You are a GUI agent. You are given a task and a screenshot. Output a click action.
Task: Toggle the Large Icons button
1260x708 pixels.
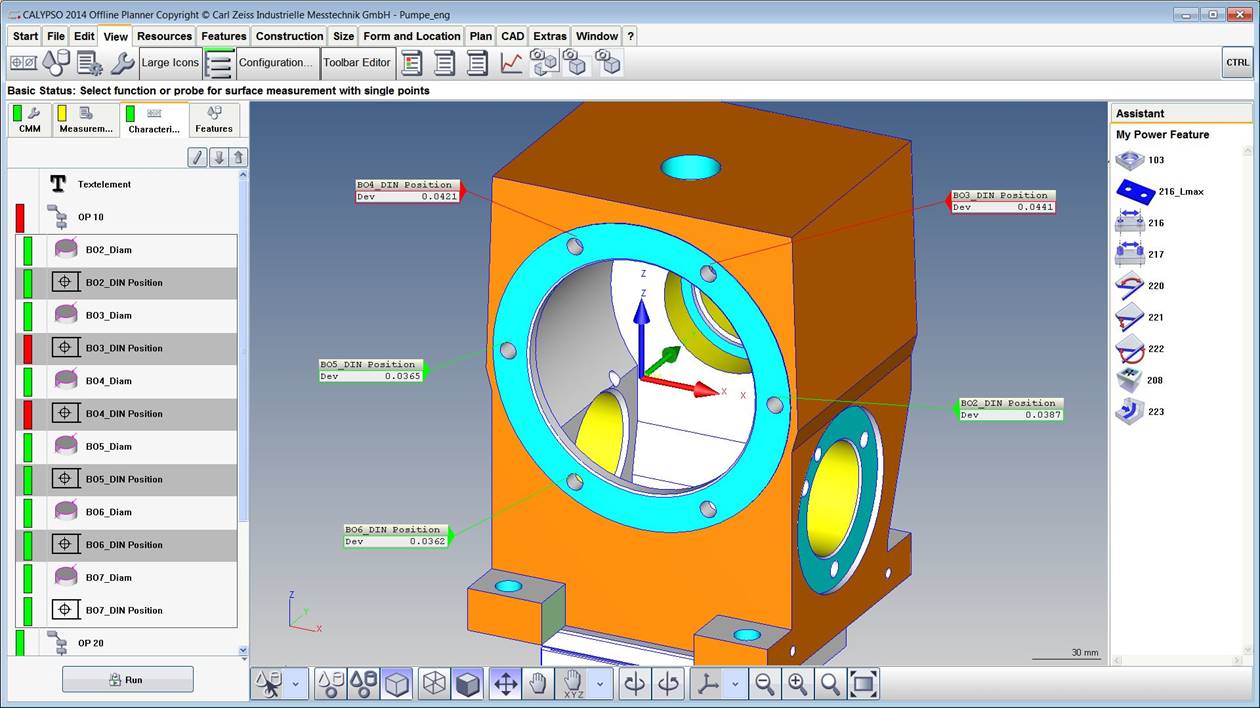(x=170, y=63)
